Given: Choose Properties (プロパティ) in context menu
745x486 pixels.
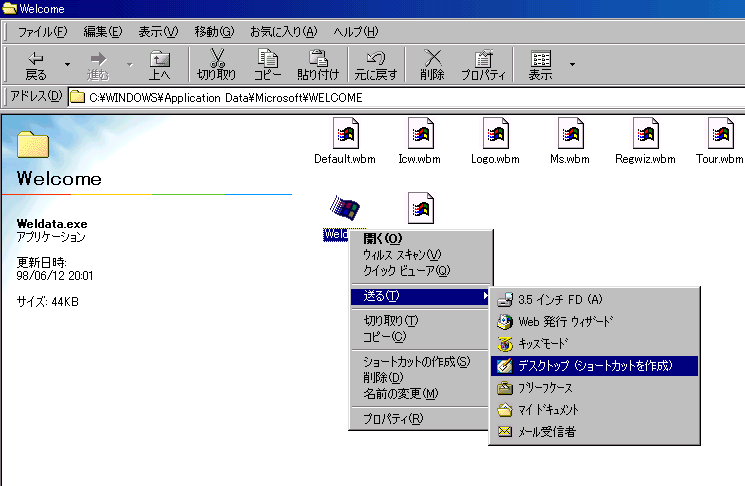Looking at the screenshot, I should (420, 419).
